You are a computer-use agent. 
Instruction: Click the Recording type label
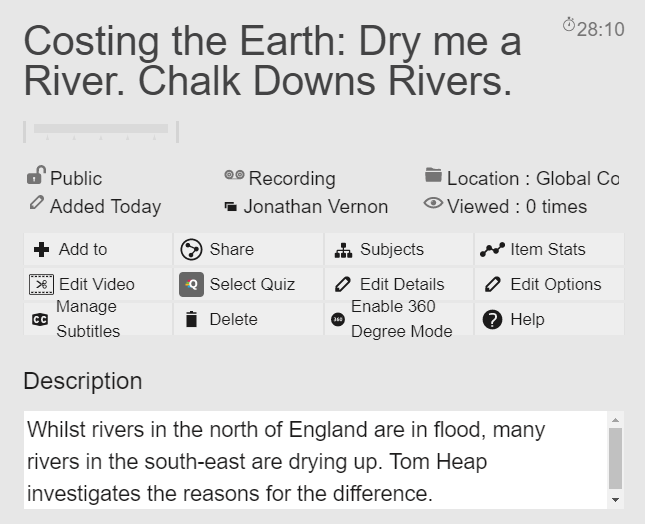tap(292, 179)
